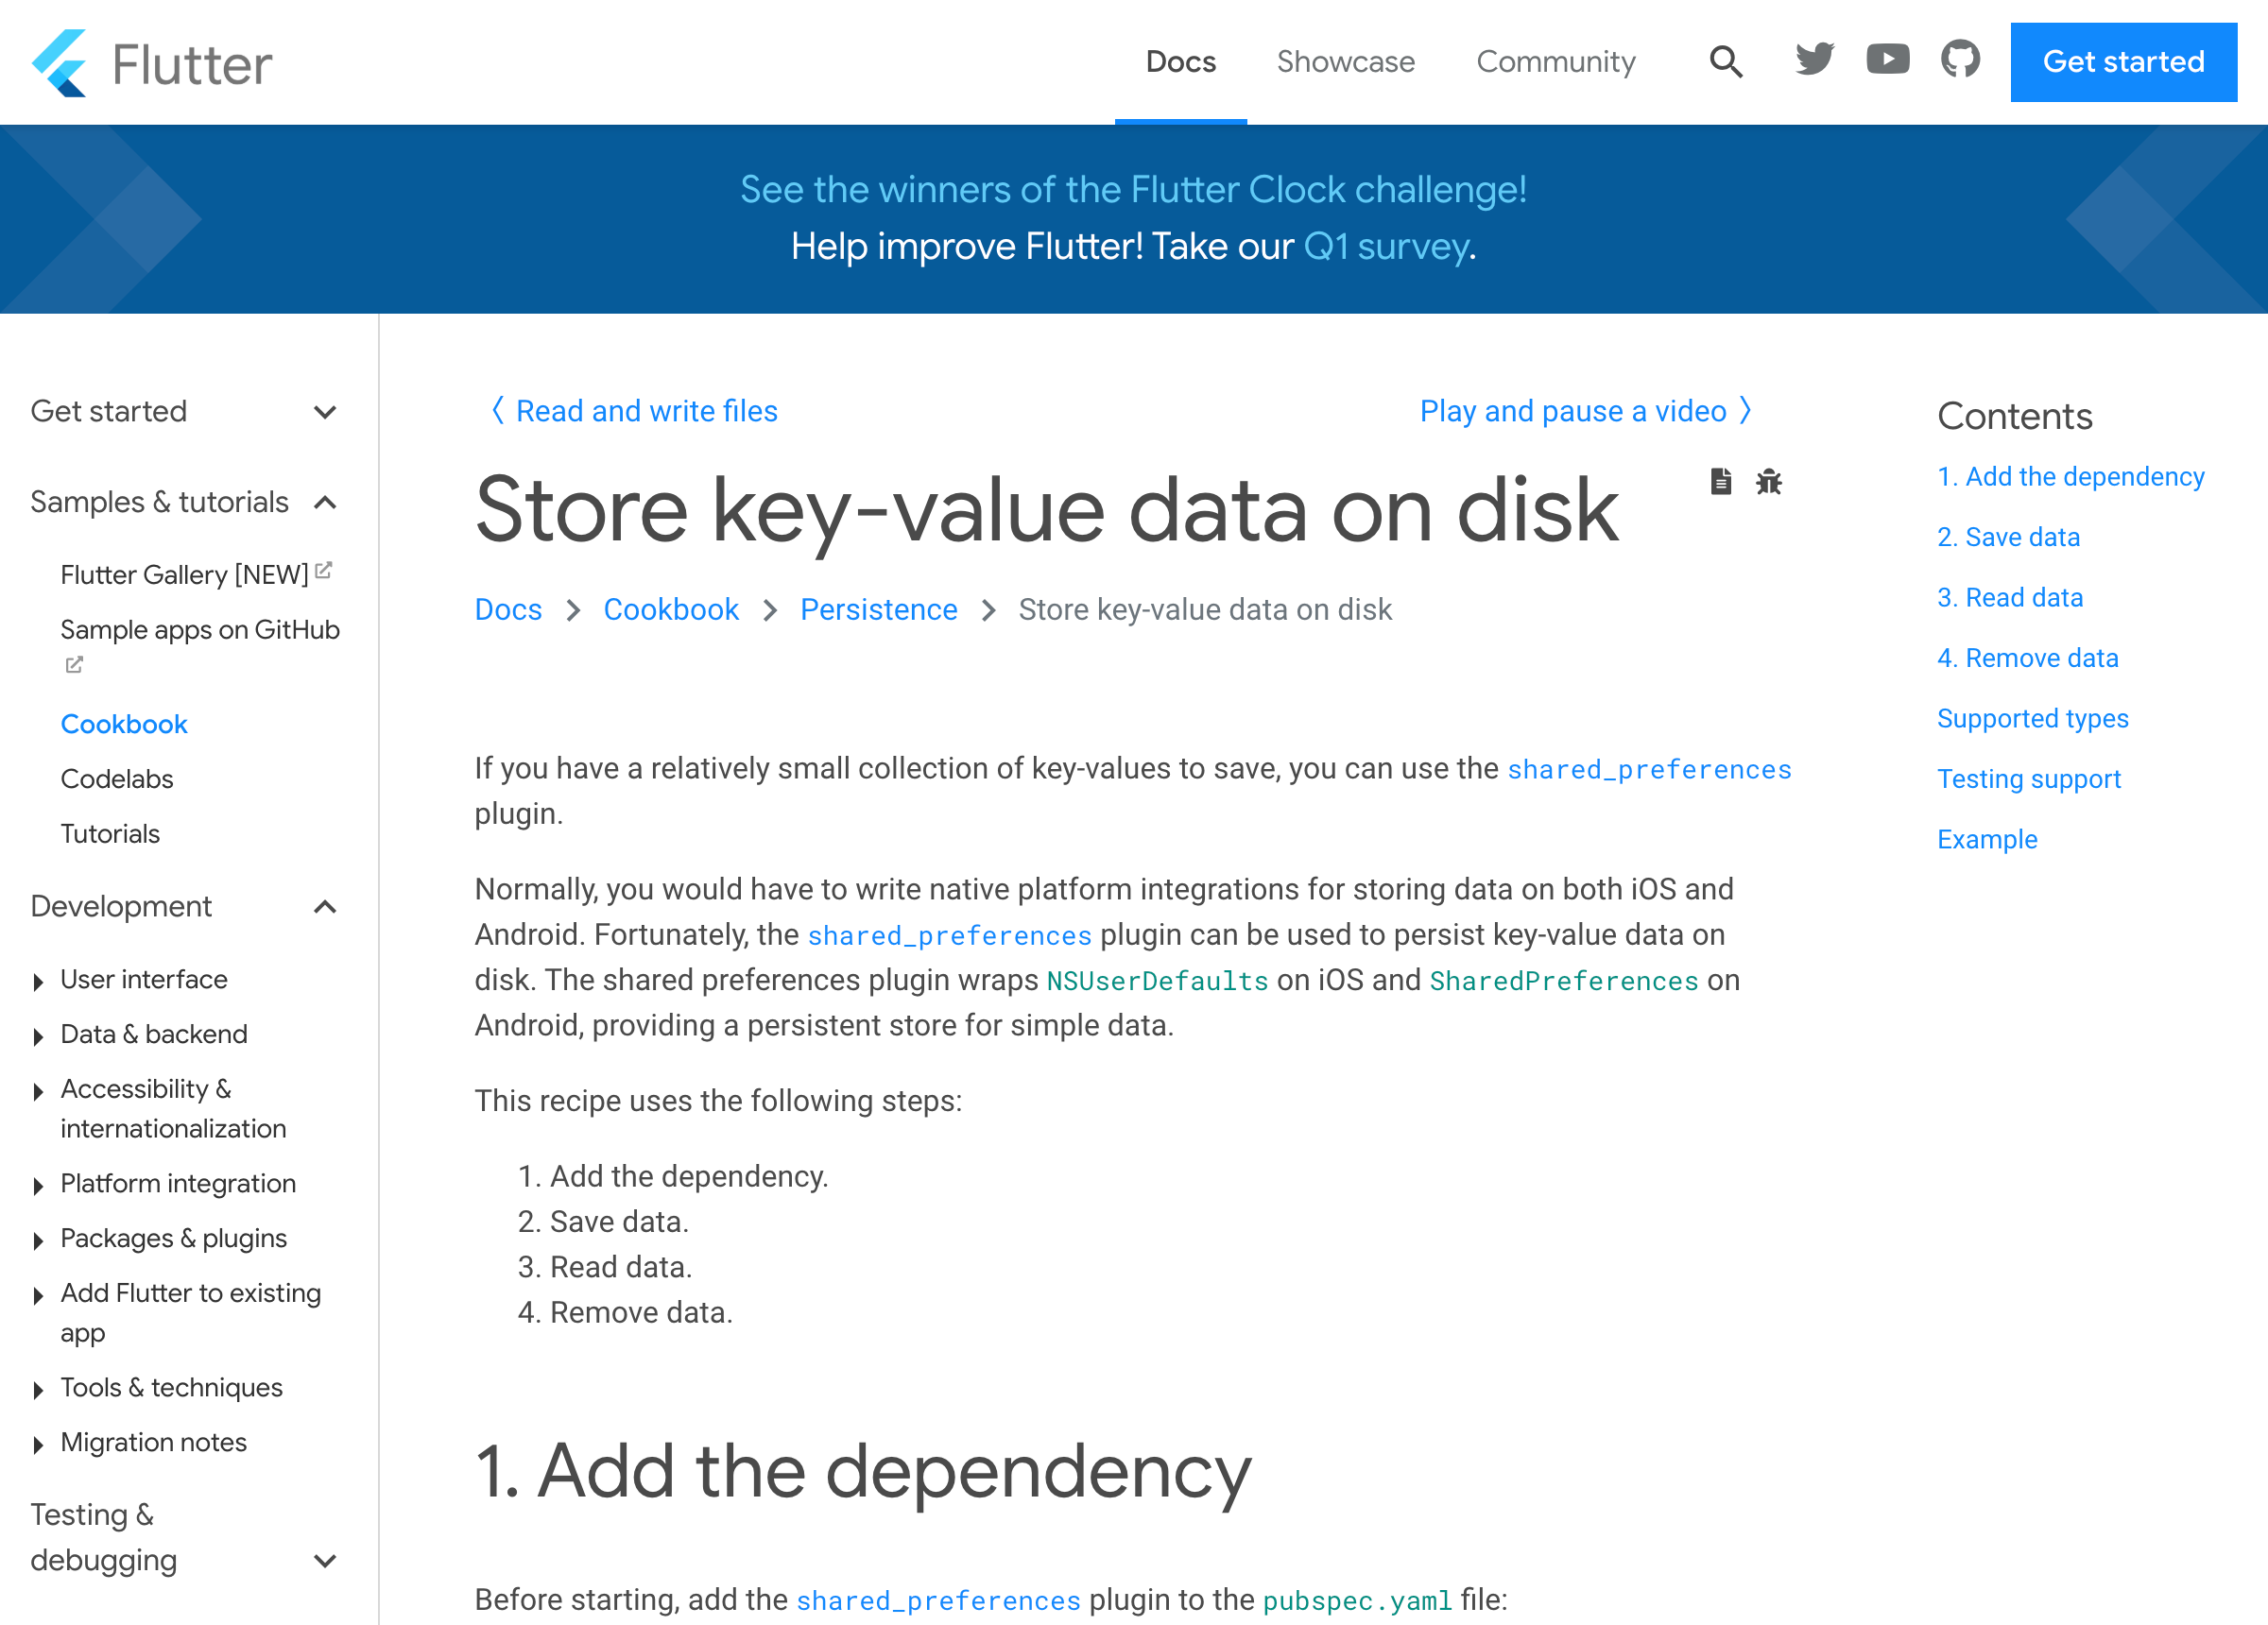Open Flutter's GitHub repository icon

pos(1960,60)
